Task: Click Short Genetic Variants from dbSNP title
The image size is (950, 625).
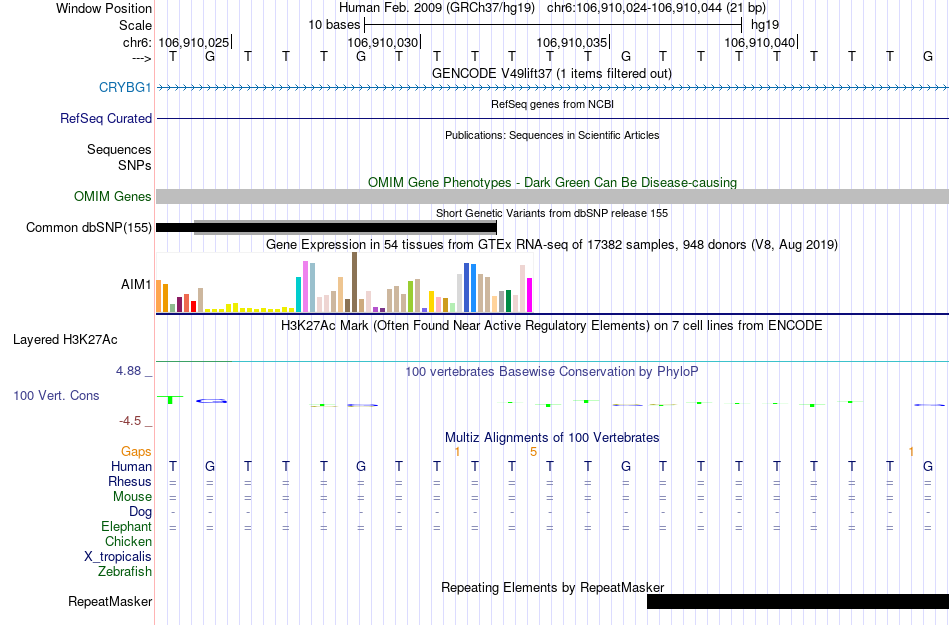Action: [x=552, y=213]
